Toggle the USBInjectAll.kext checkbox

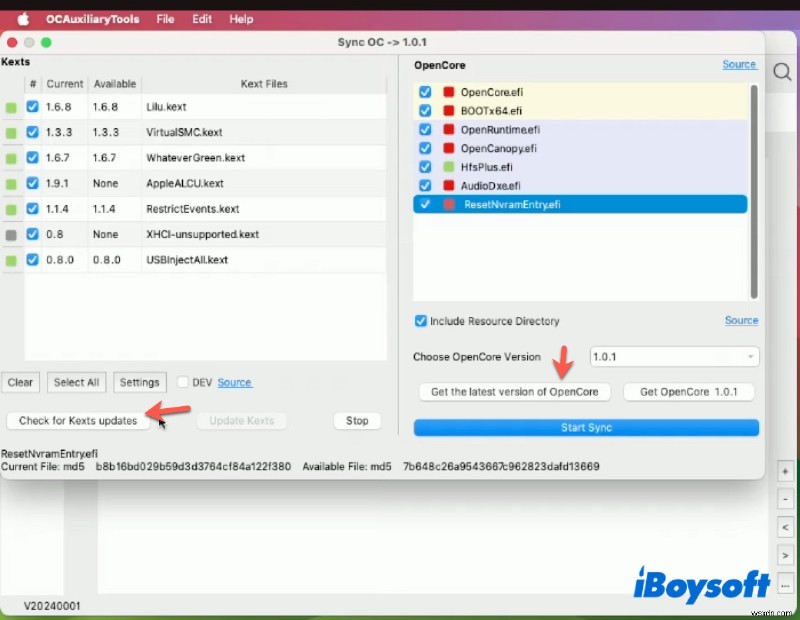click(32, 260)
